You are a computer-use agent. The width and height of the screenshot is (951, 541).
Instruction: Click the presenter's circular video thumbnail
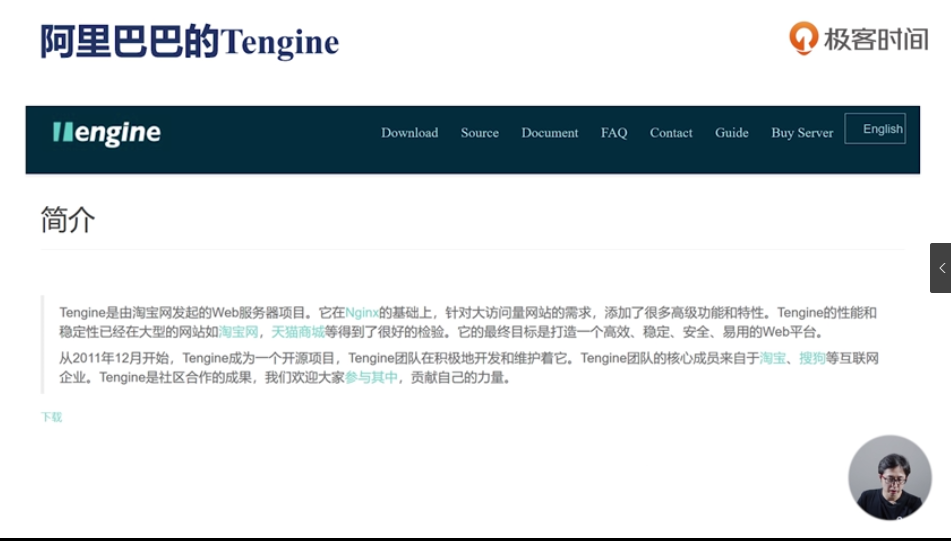[890, 477]
